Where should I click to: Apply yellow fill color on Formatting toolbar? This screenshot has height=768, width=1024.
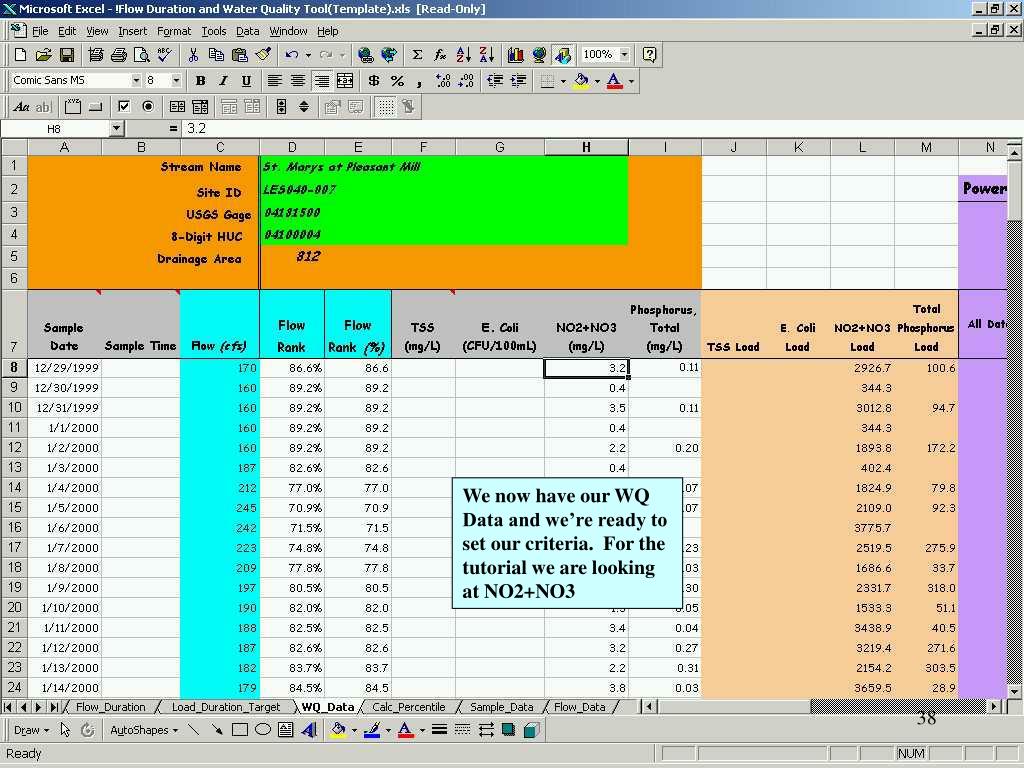581,81
